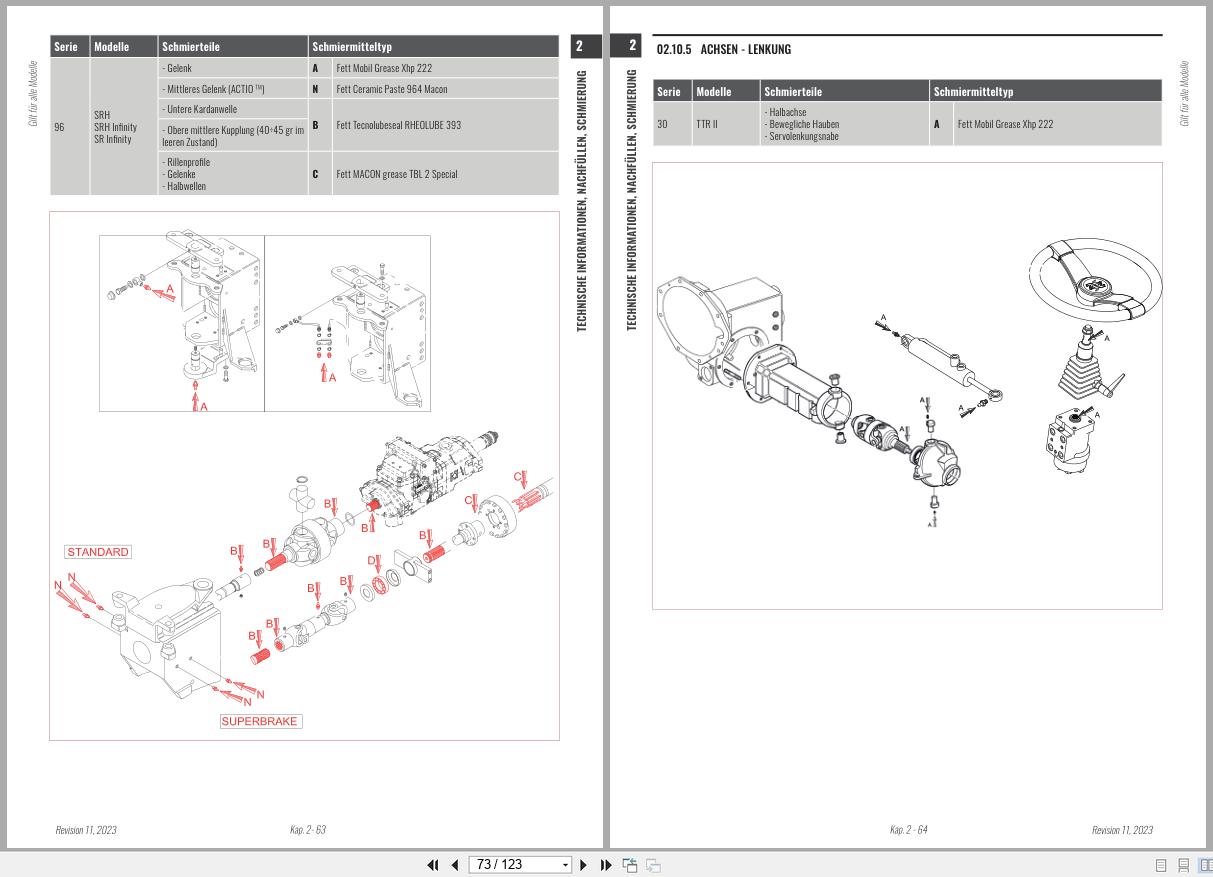Click the 'TTR II' model cell
Image resolution: width=1213 pixels, height=877 pixels.
(x=727, y=124)
